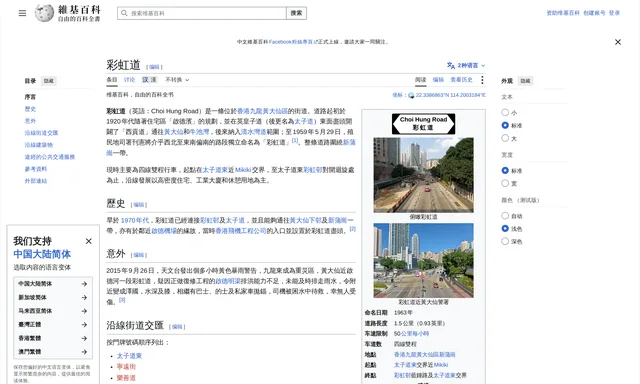Select large text size option

pyautogui.click(x=505, y=138)
